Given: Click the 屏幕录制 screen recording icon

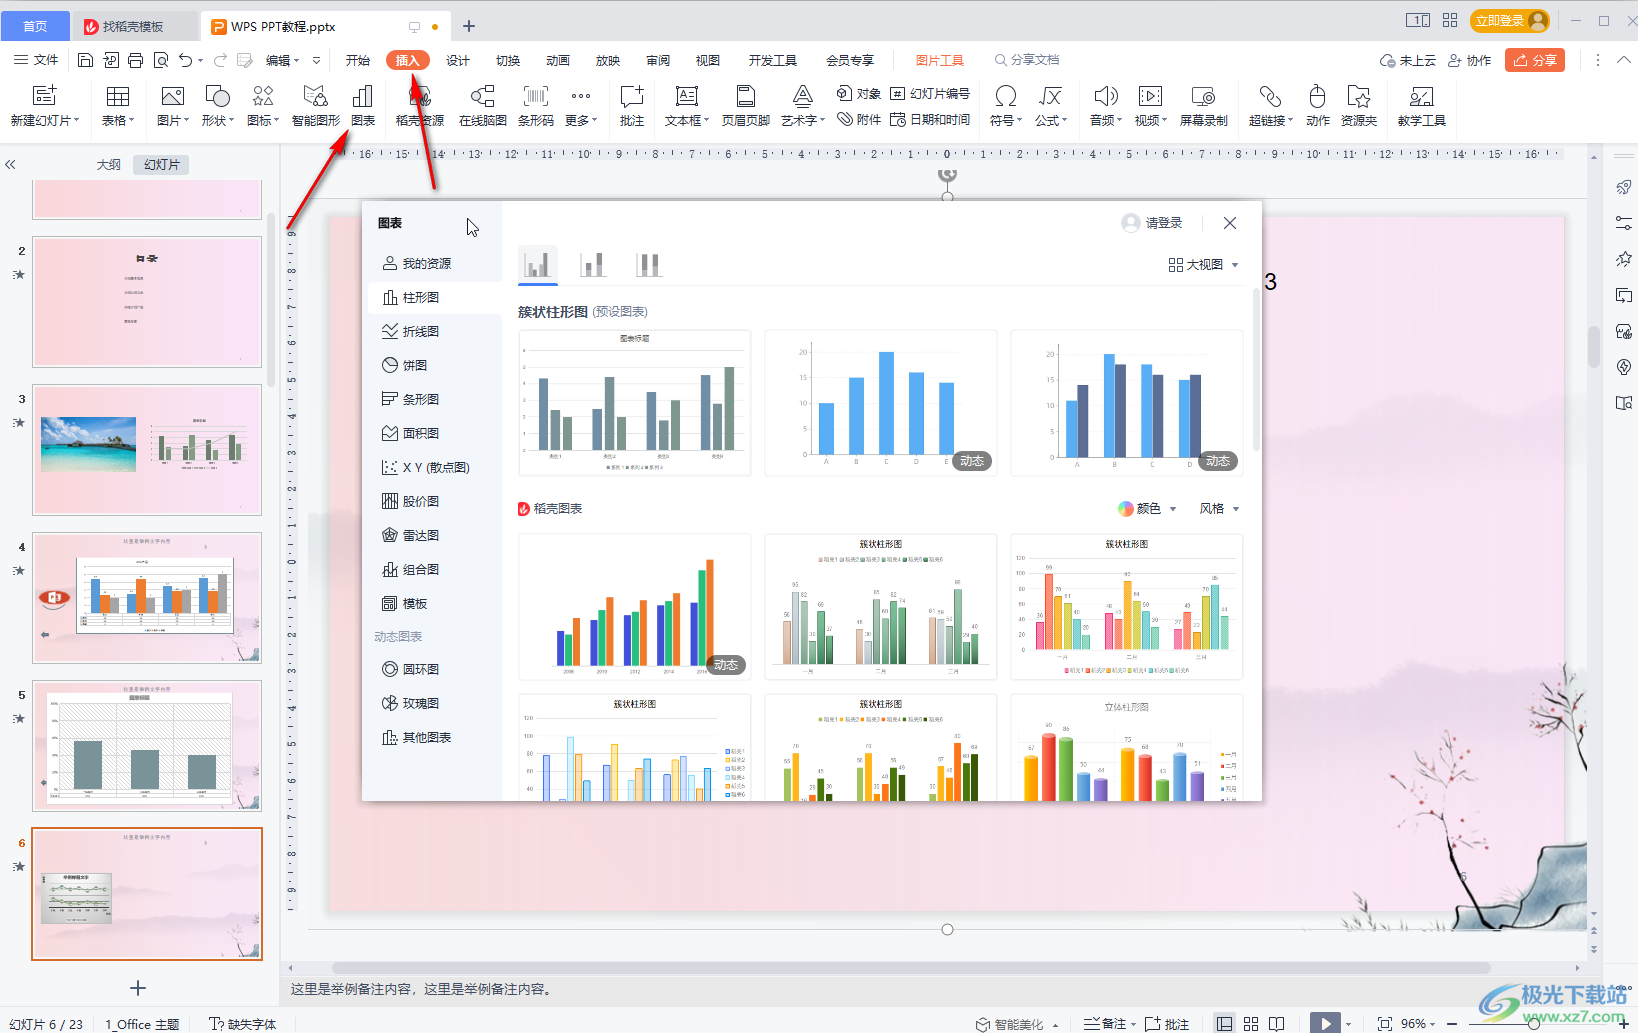Looking at the screenshot, I should [x=1203, y=105].
